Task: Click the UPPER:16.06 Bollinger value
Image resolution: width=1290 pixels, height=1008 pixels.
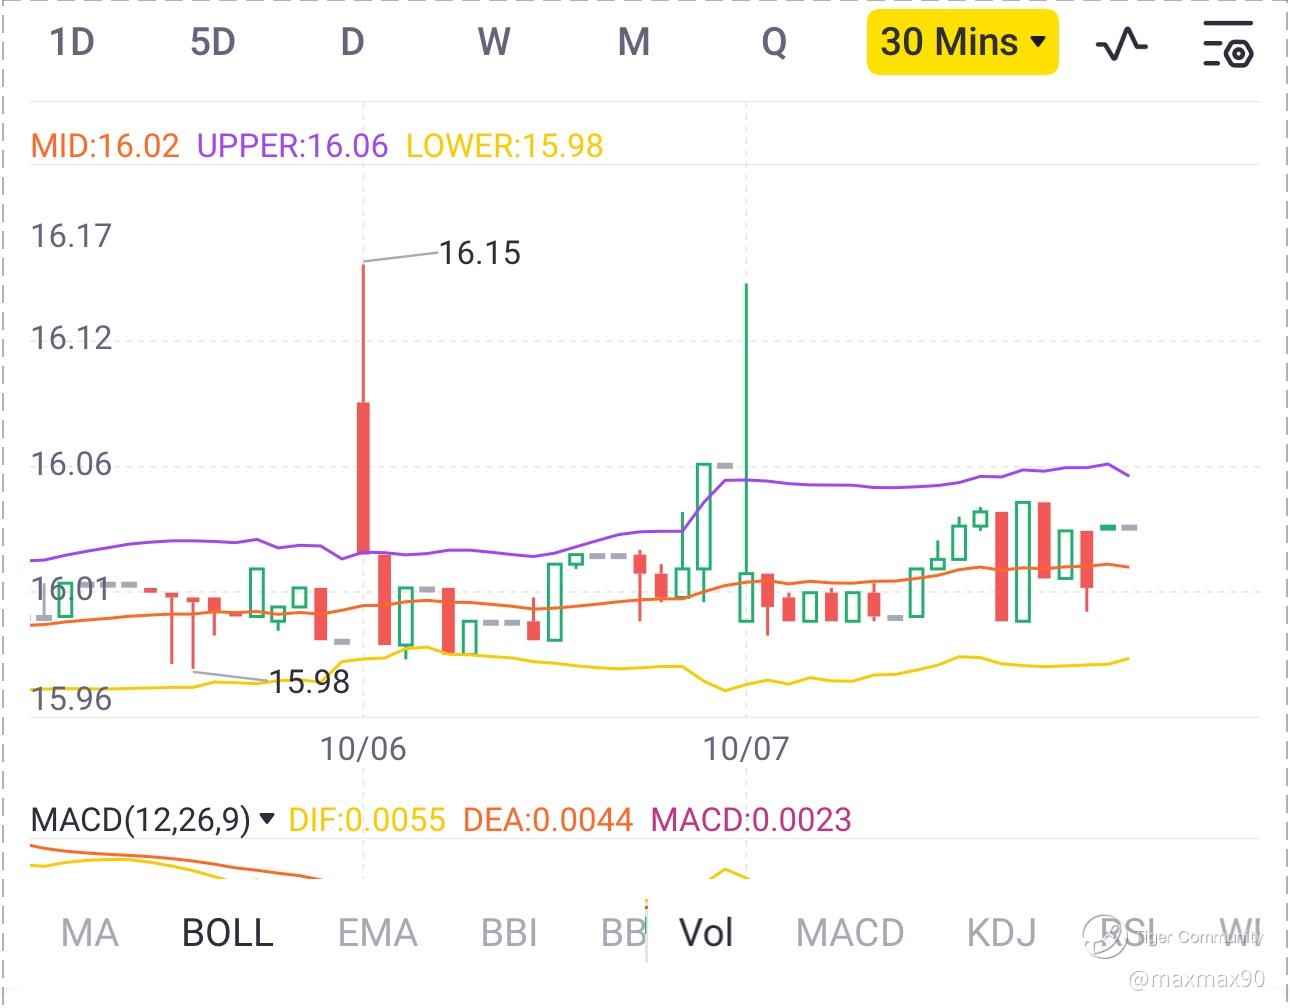Action: pyautogui.click(x=292, y=146)
